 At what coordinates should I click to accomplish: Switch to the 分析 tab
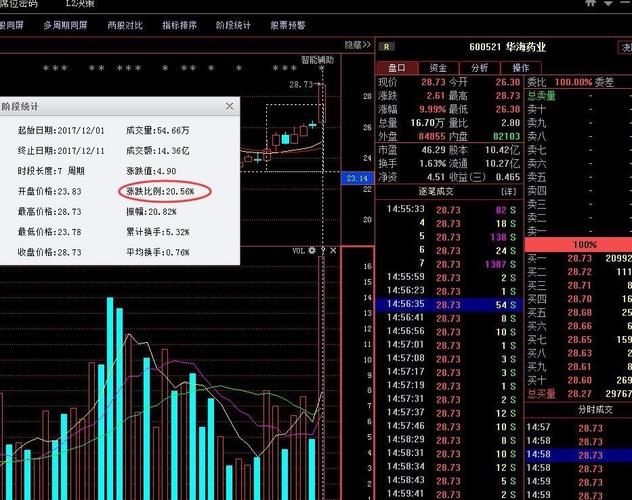pyautogui.click(x=479, y=68)
